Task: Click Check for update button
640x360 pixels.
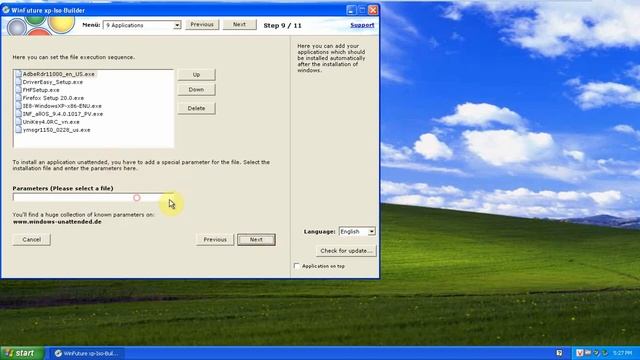Action: 346,251
